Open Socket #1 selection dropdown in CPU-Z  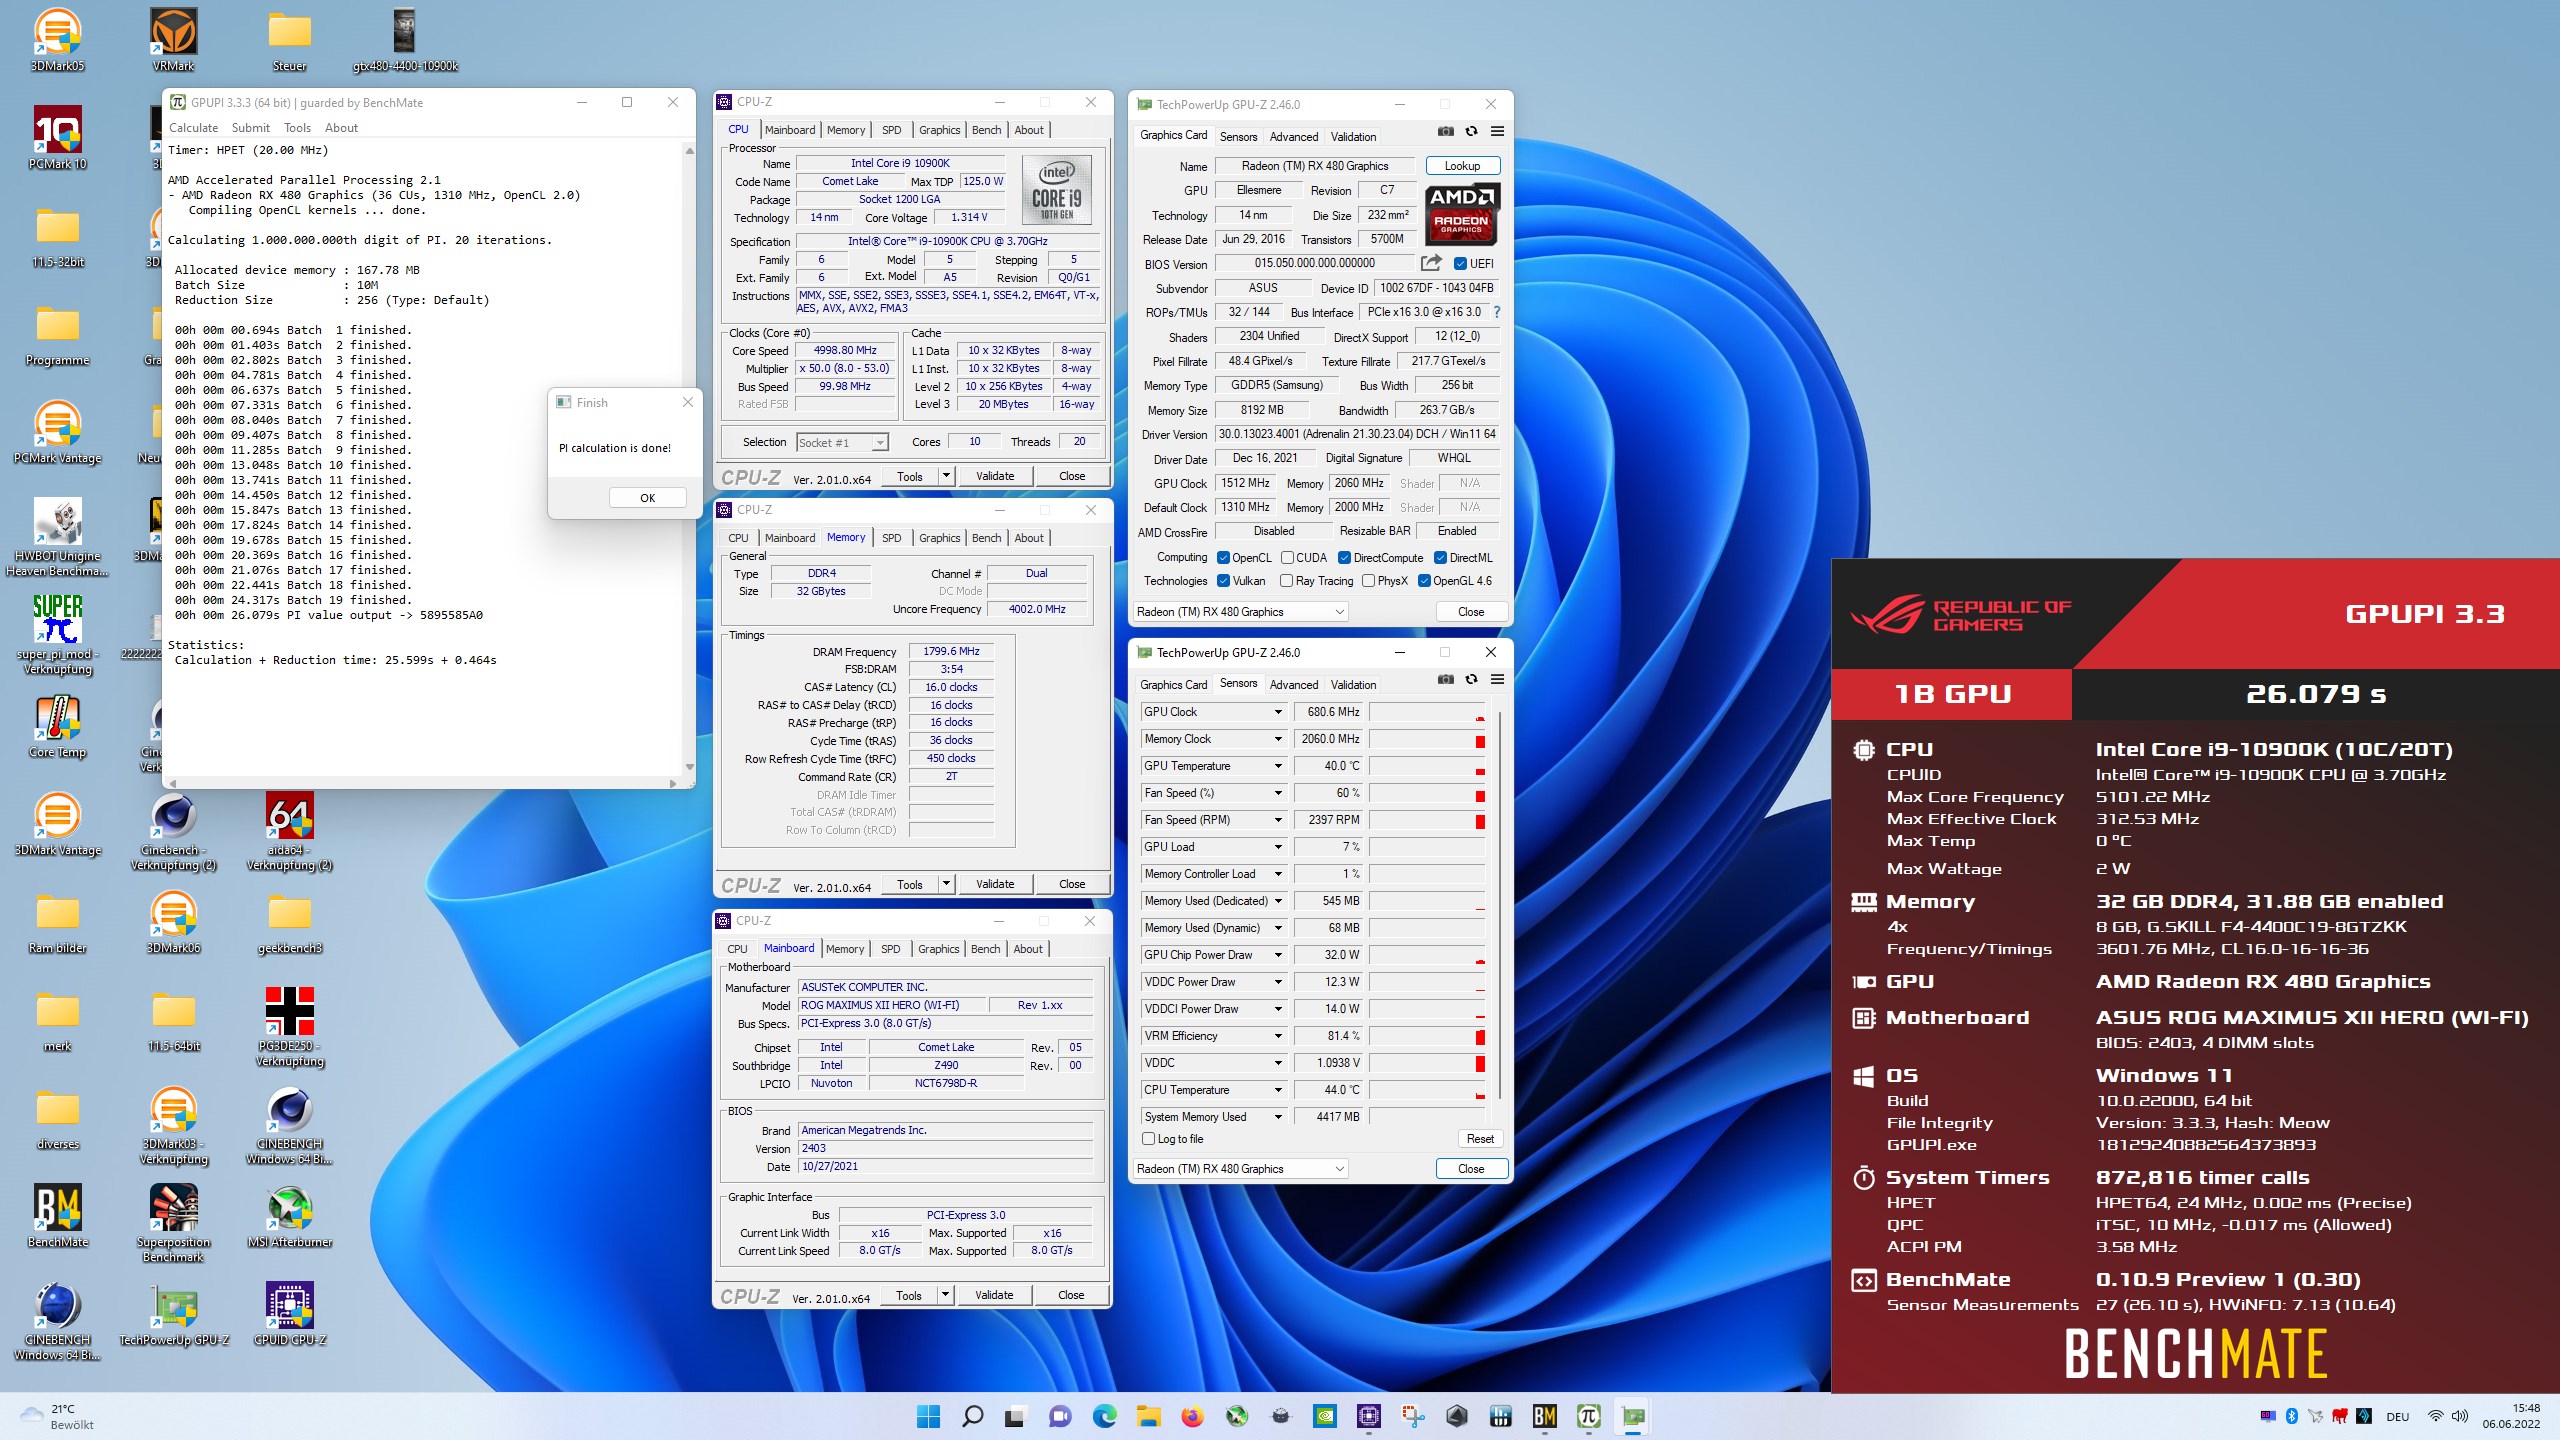pos(842,443)
